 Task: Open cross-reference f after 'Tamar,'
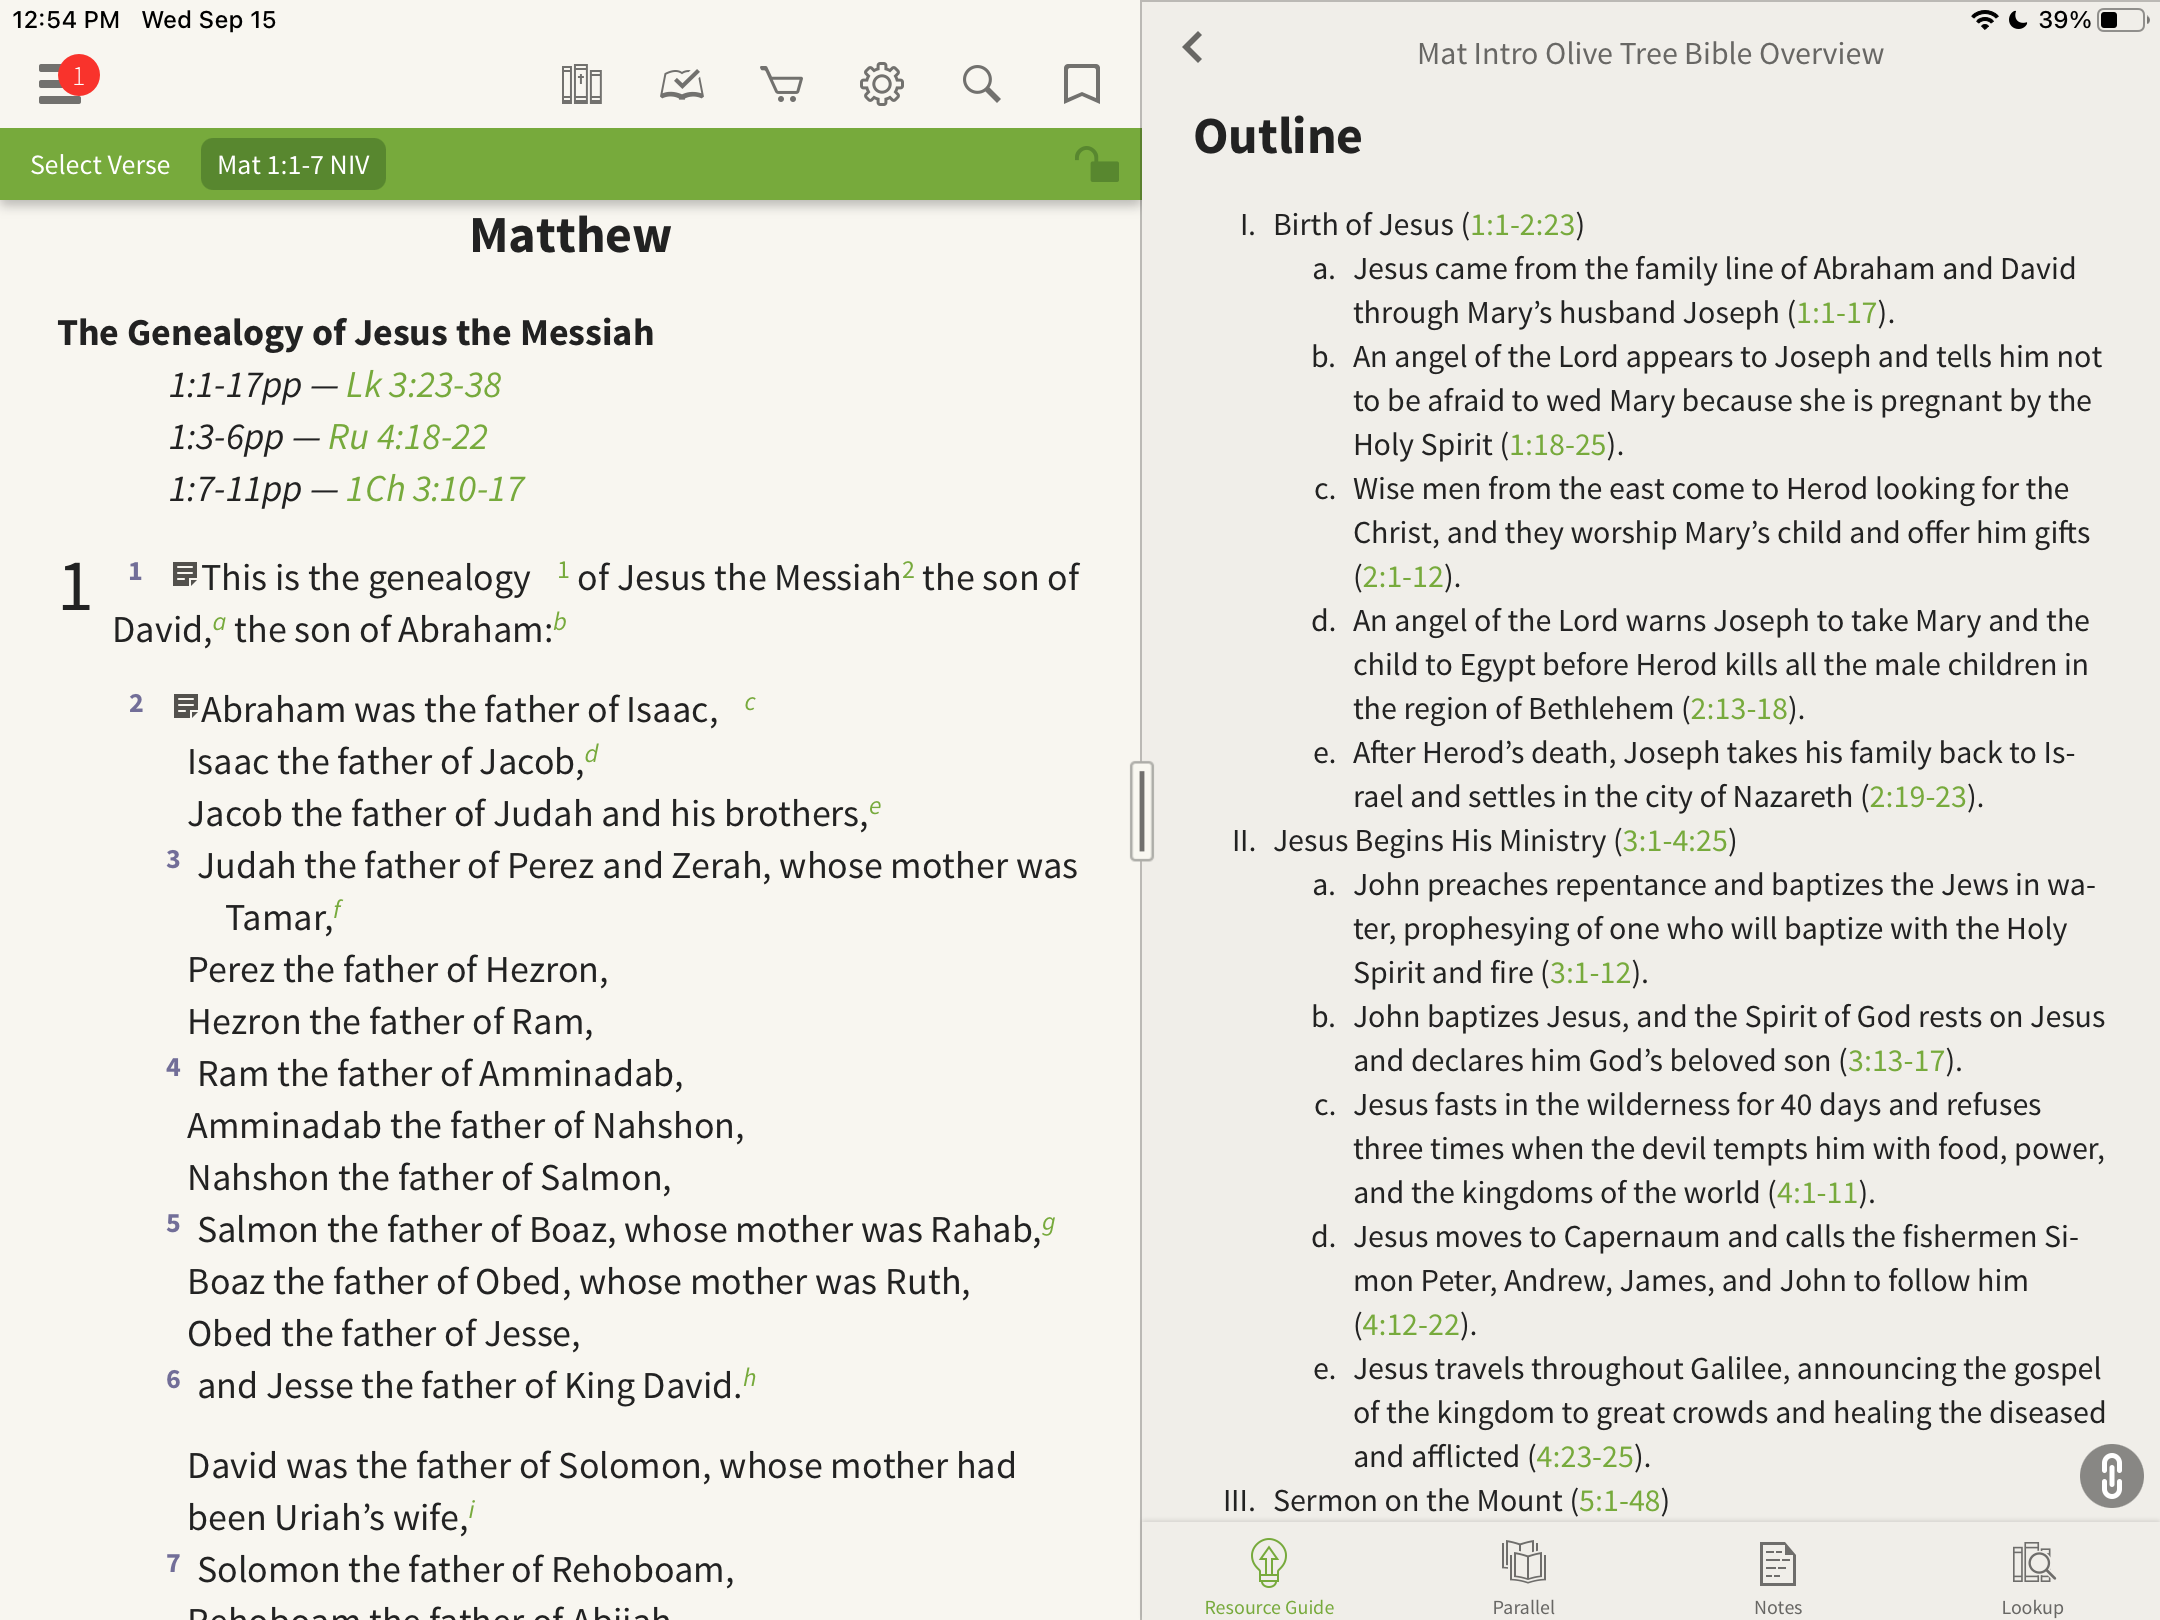click(338, 910)
